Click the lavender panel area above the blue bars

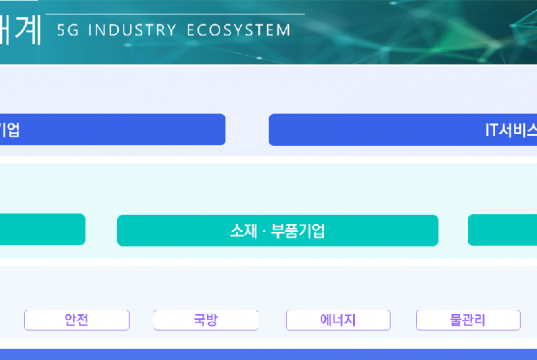(x=268, y=89)
